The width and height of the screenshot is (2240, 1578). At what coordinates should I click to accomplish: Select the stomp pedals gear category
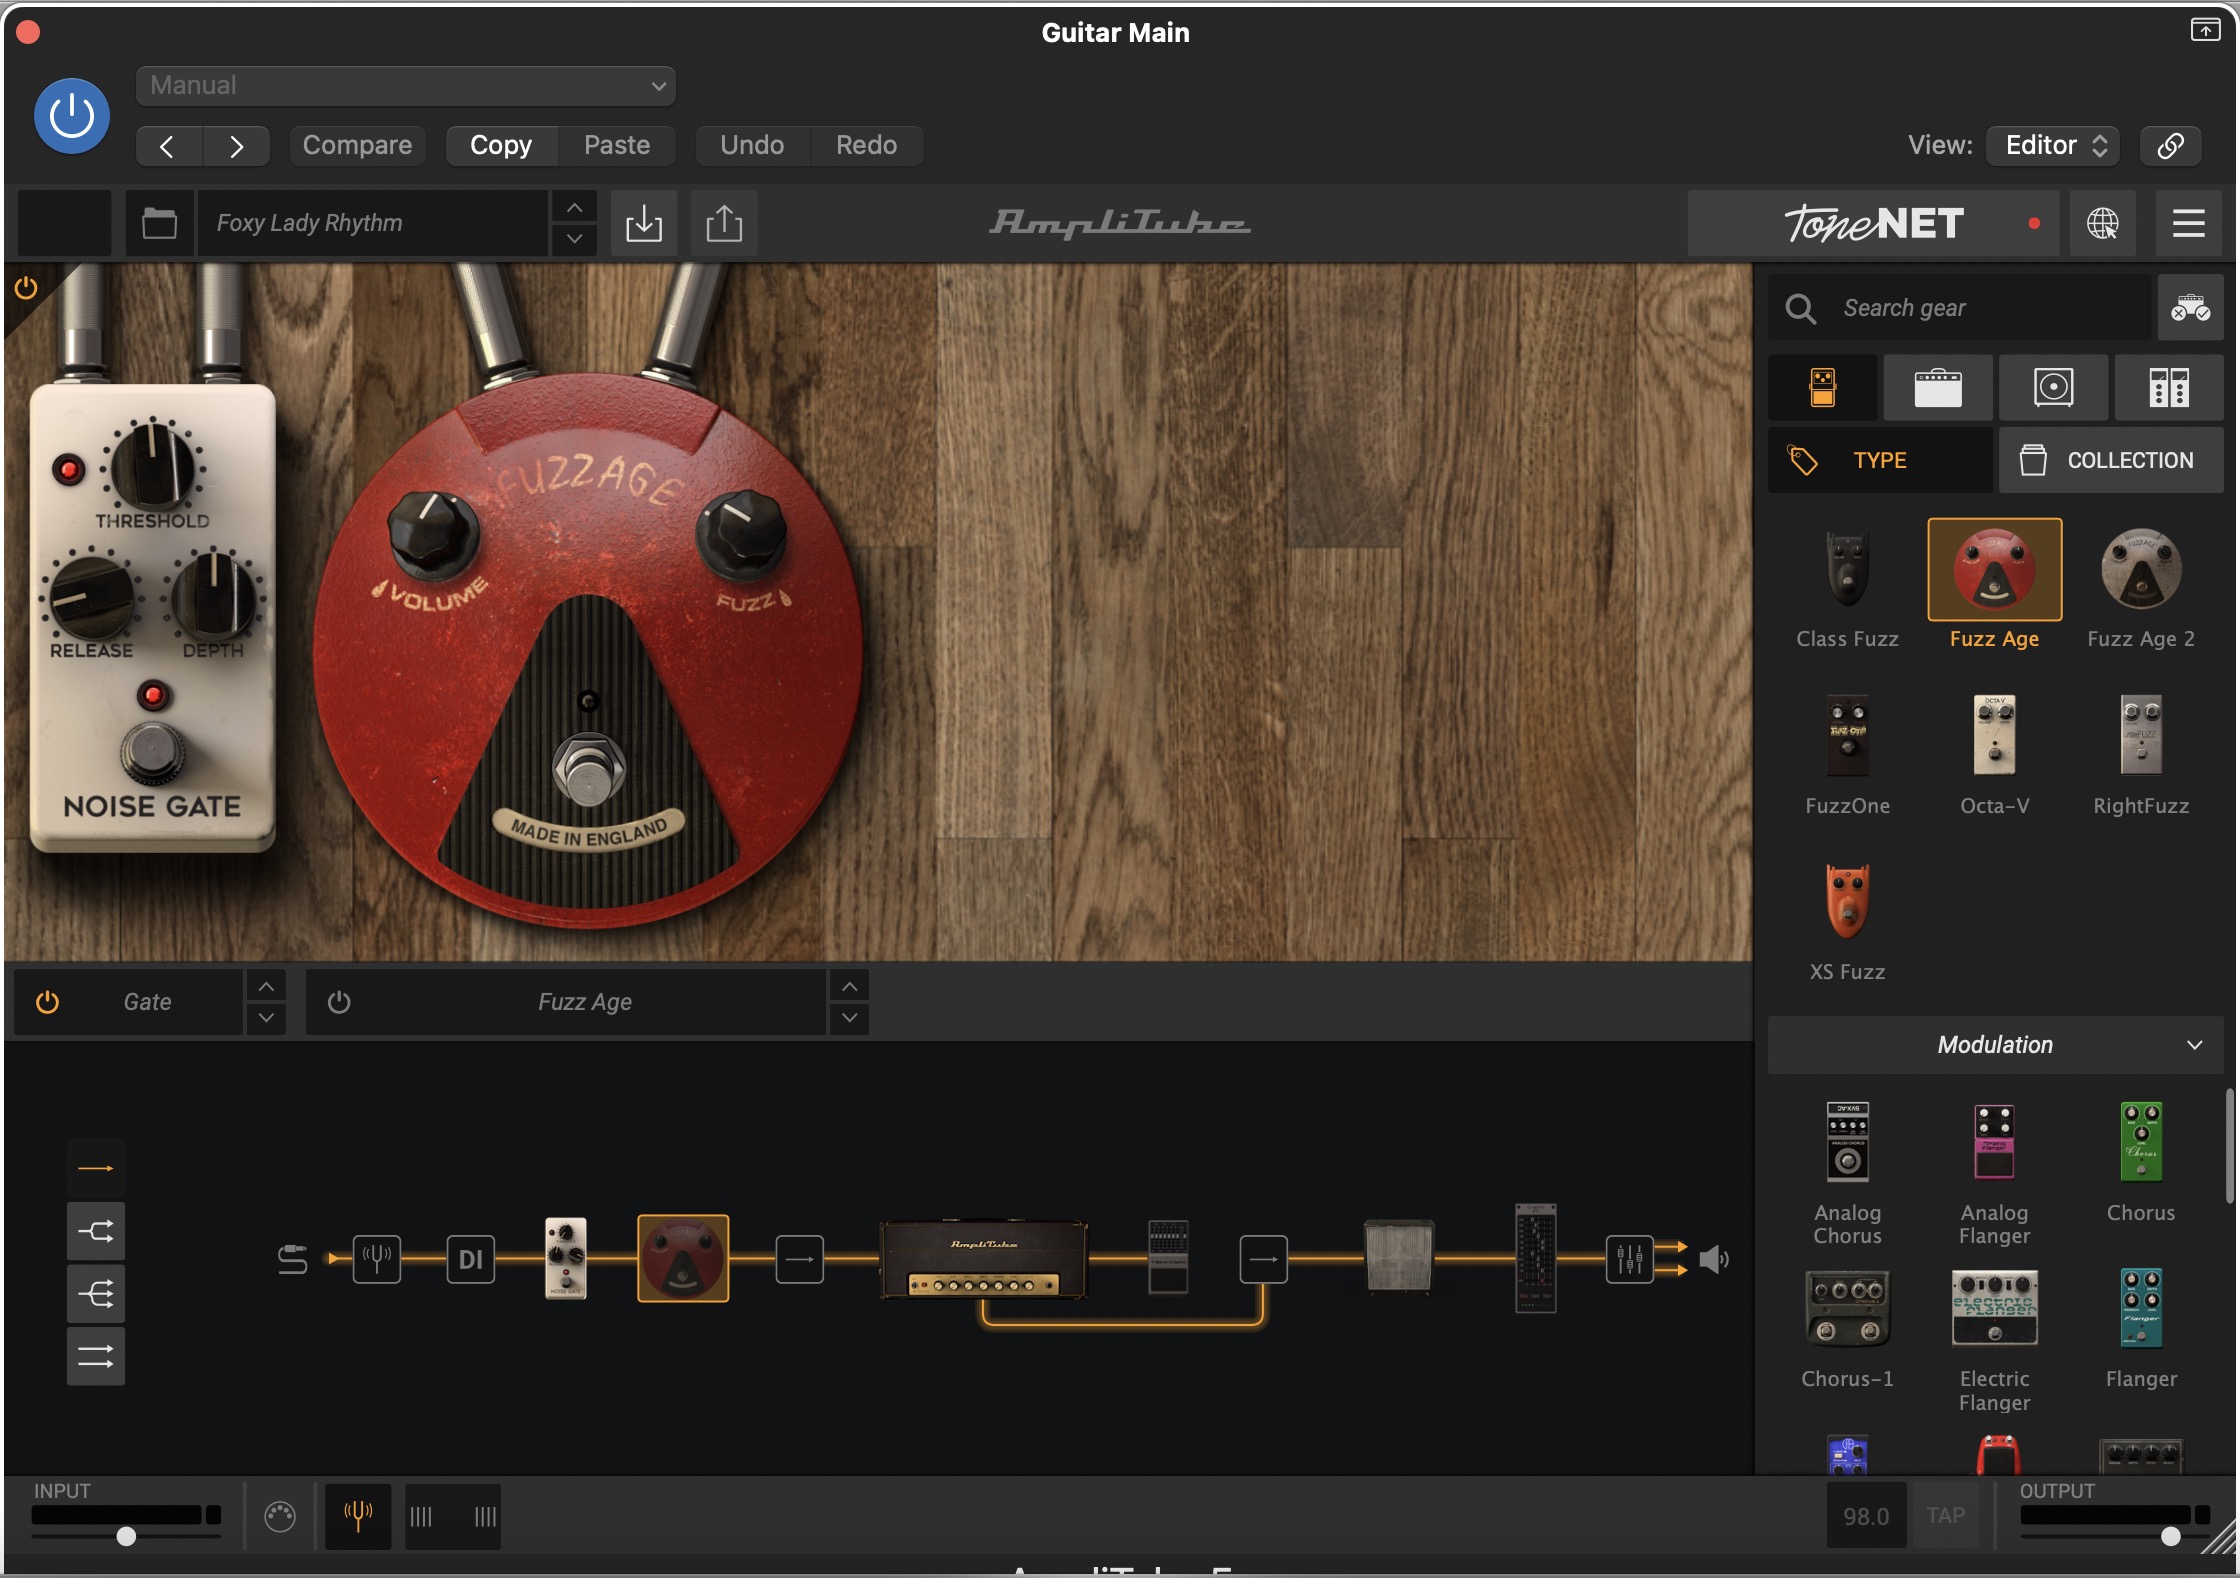[1822, 388]
